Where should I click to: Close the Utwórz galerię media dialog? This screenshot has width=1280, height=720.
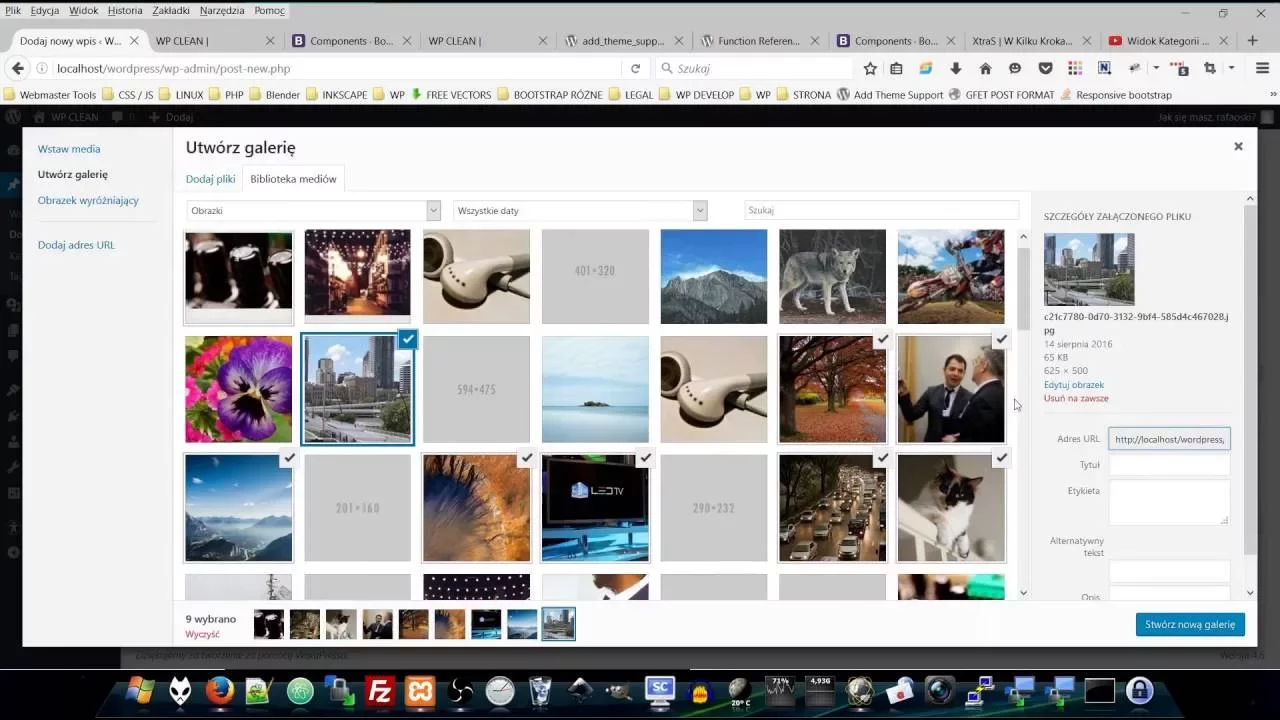pyautogui.click(x=1238, y=146)
